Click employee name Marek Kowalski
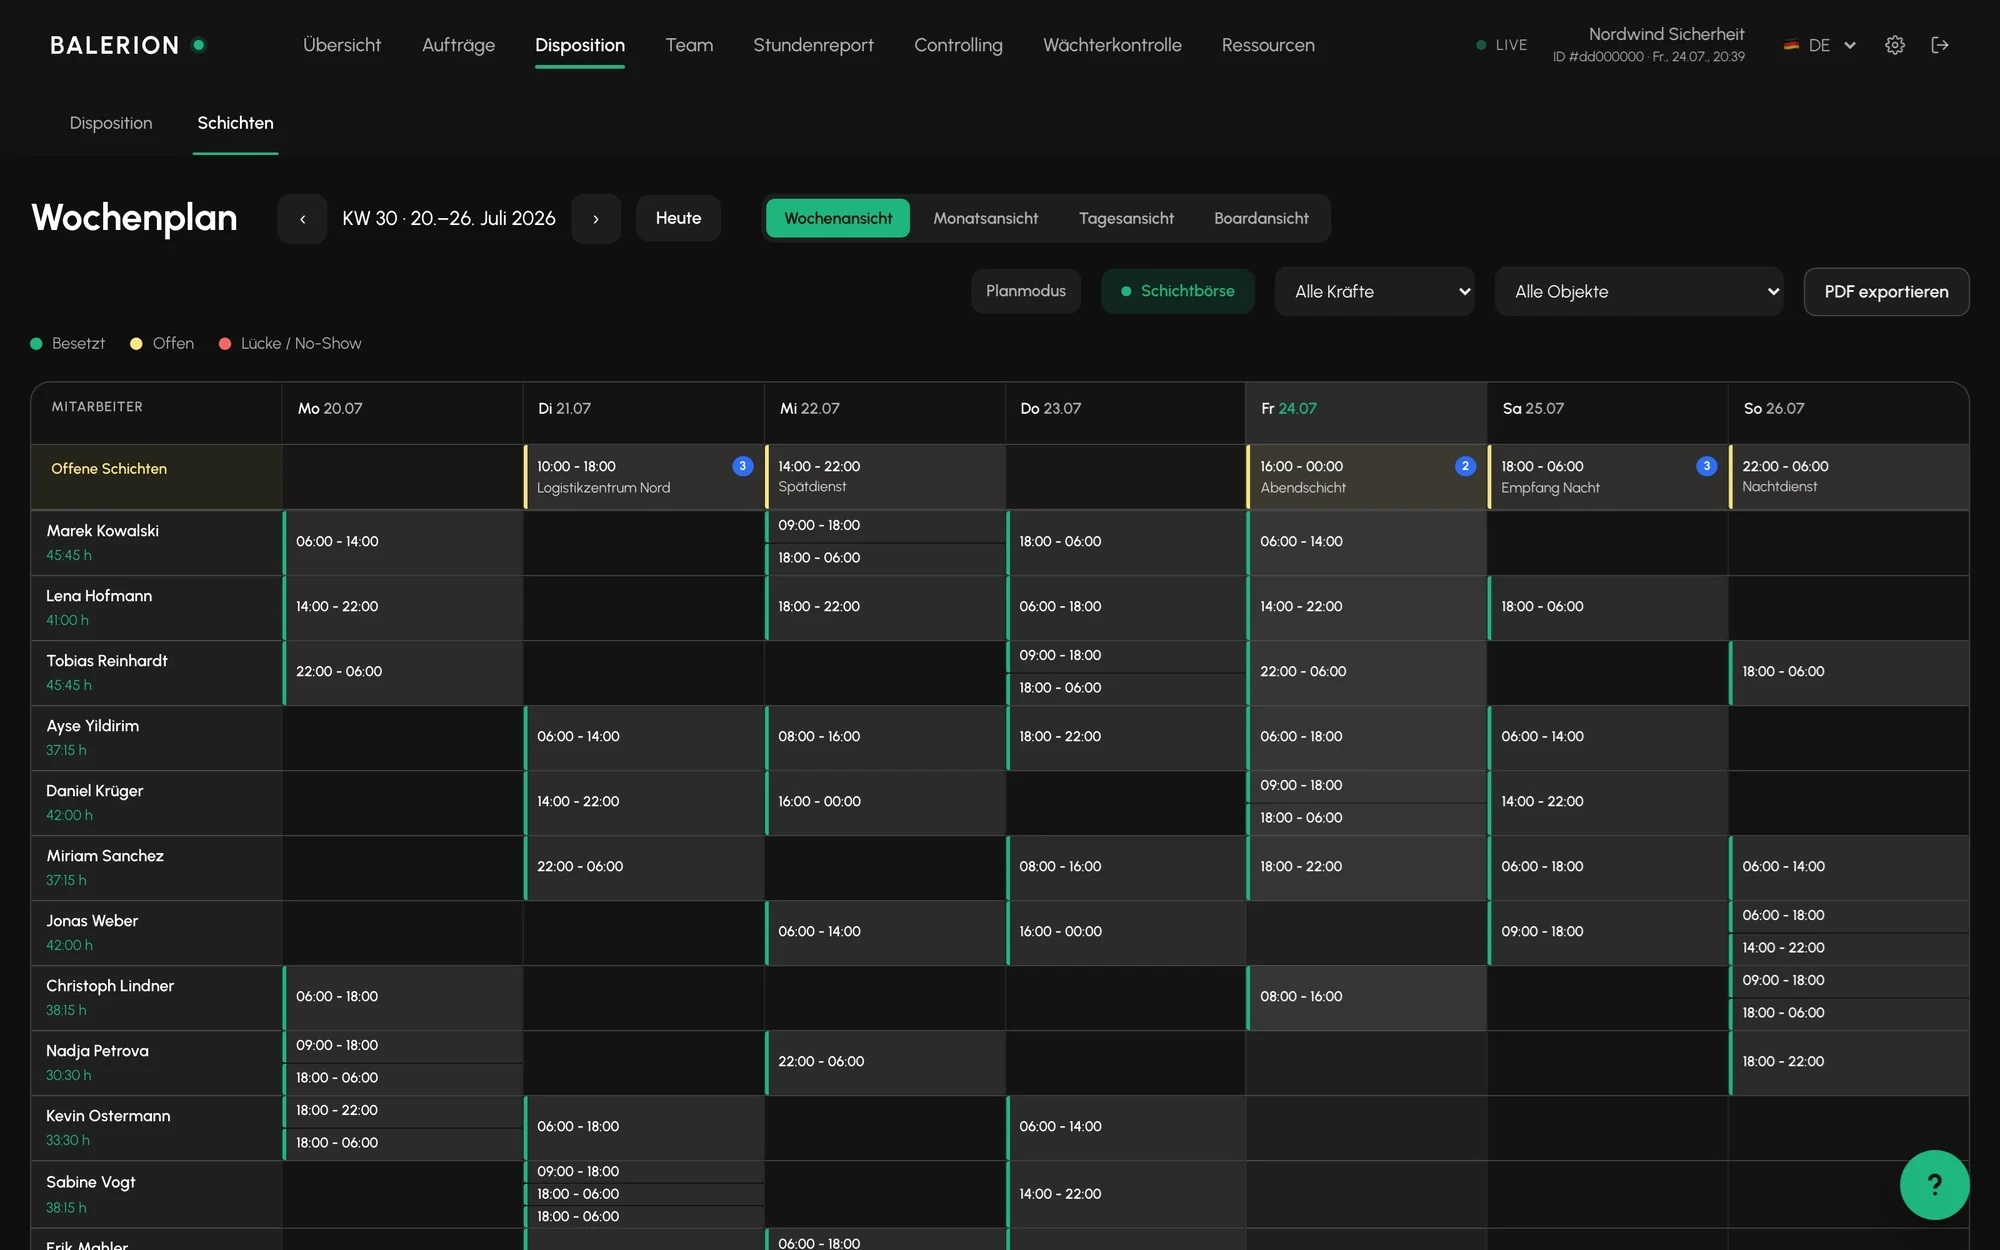This screenshot has width=2000, height=1250. point(102,531)
